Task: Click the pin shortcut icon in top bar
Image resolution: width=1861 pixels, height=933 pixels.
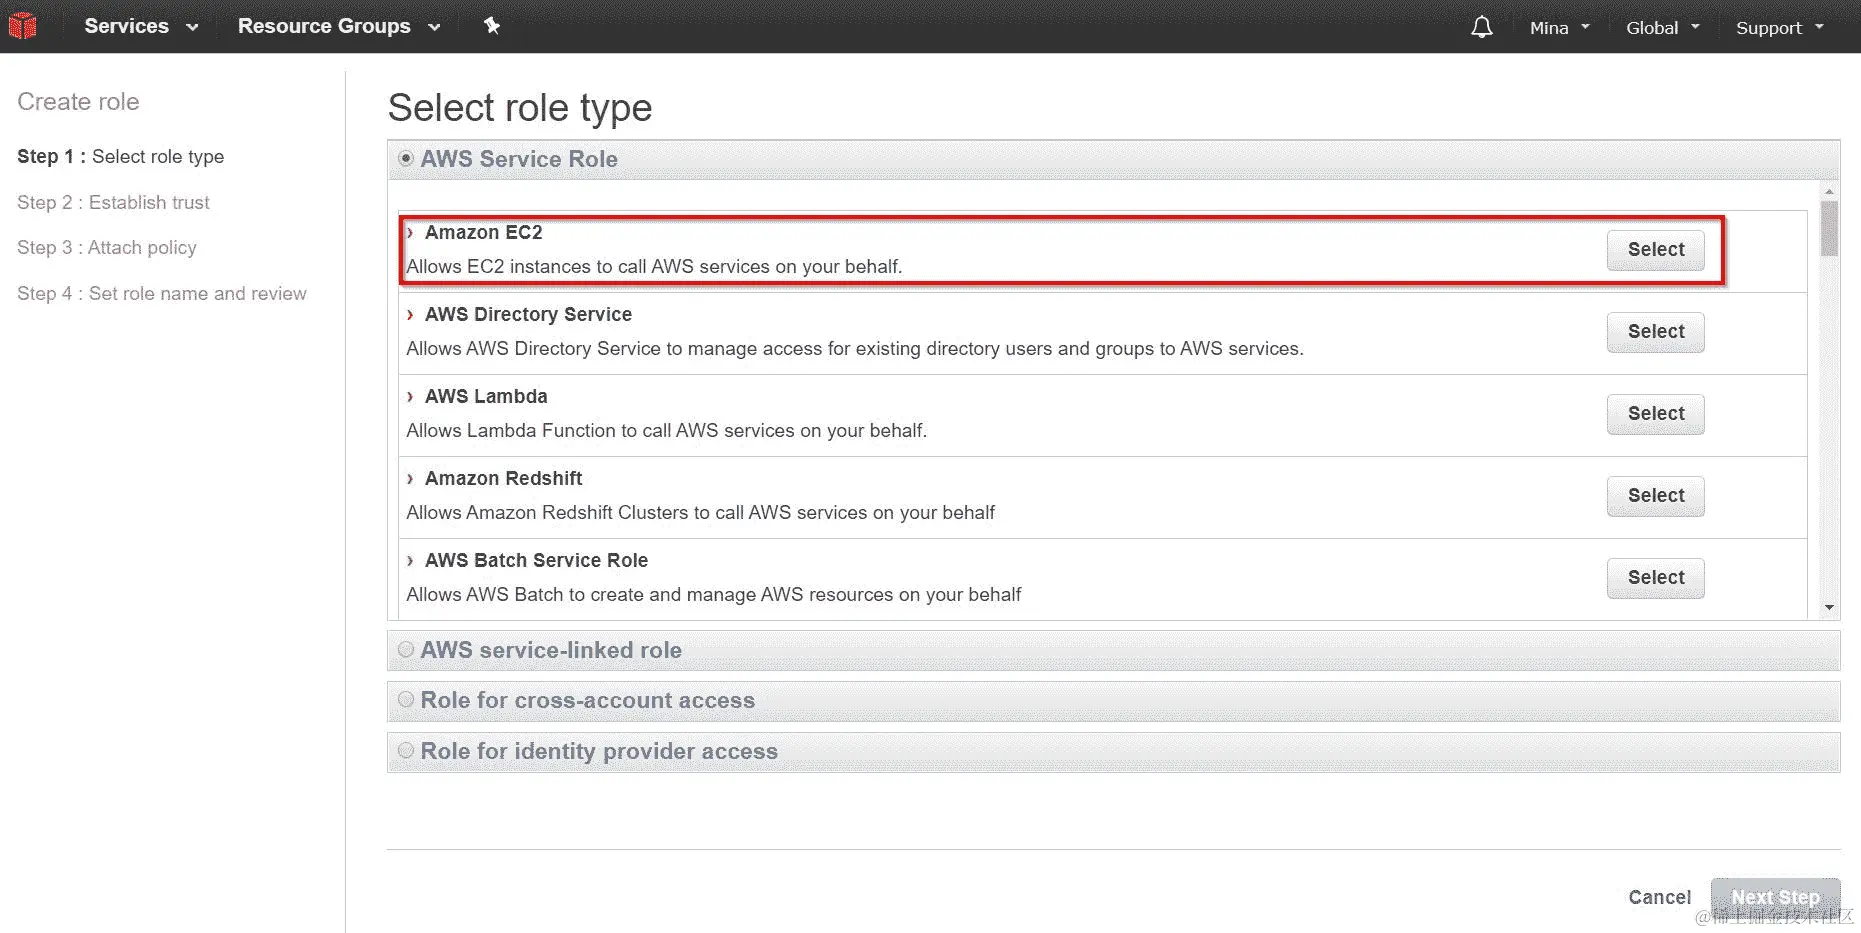Action: [491, 26]
